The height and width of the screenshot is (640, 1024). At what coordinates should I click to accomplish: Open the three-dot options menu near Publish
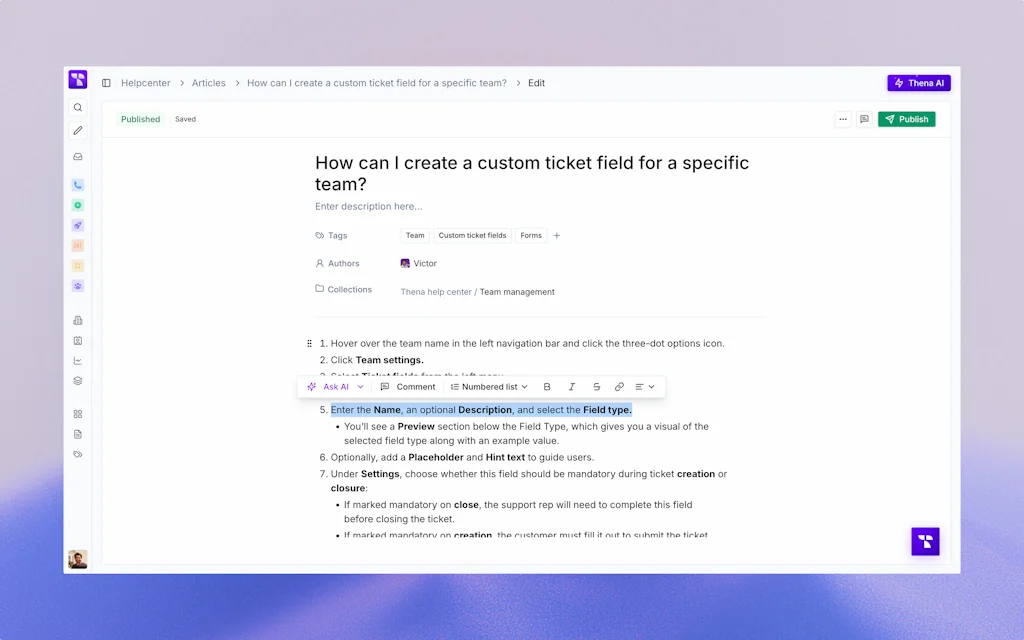coord(842,119)
